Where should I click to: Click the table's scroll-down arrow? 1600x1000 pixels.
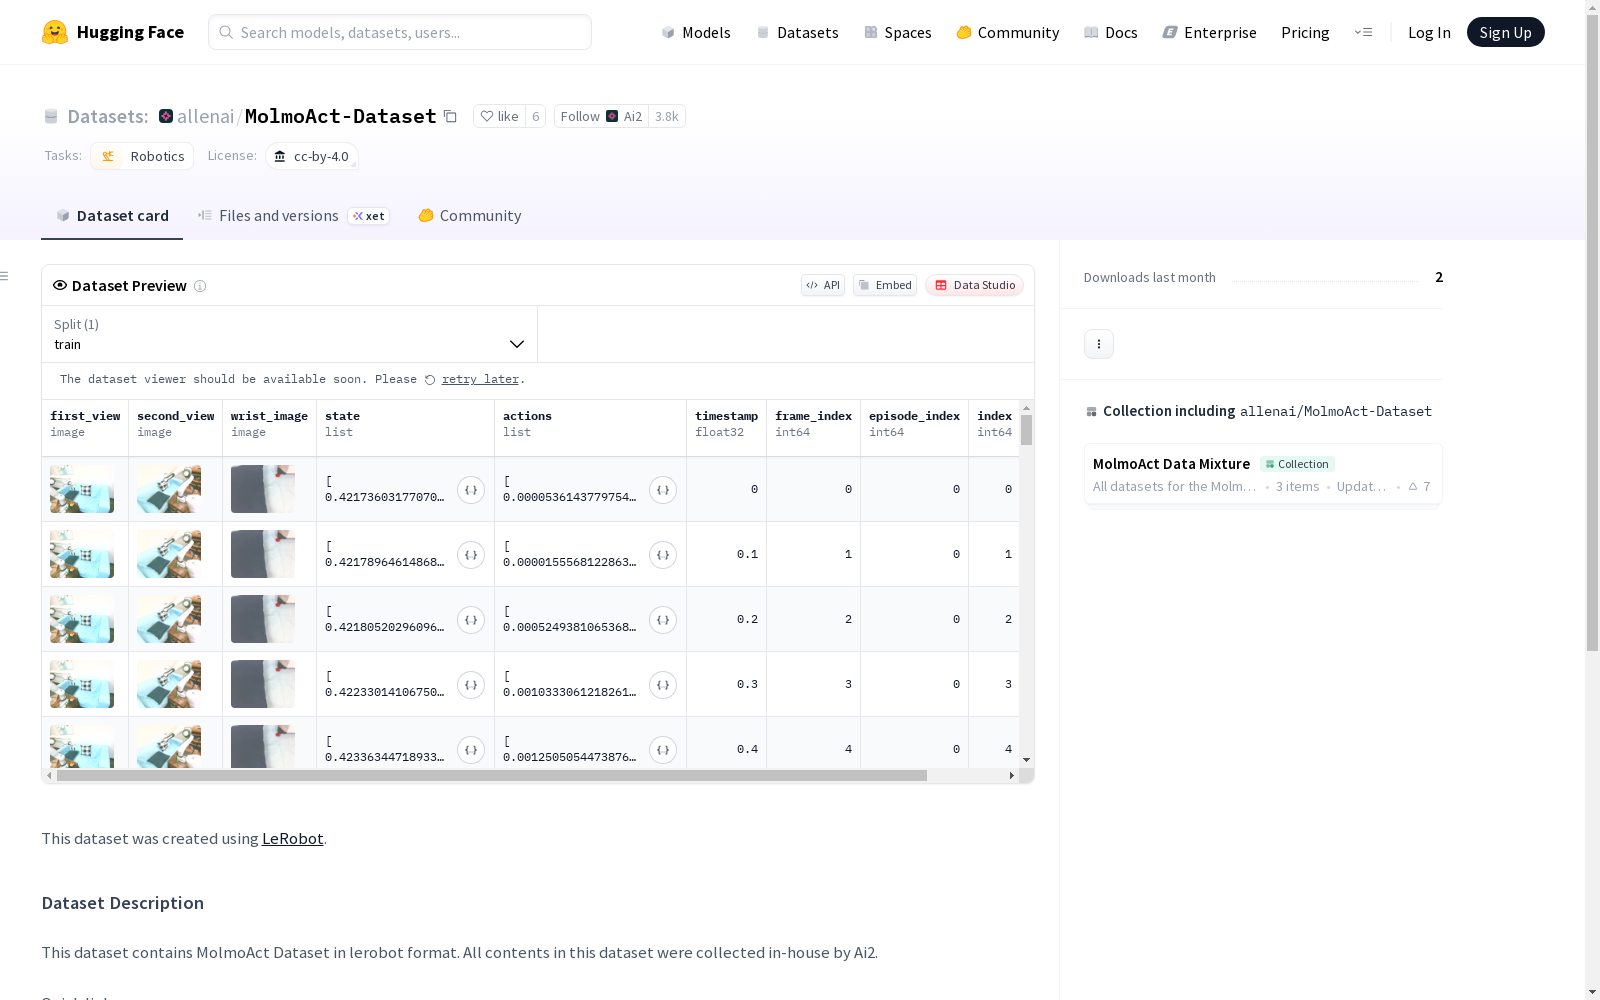1026,760
